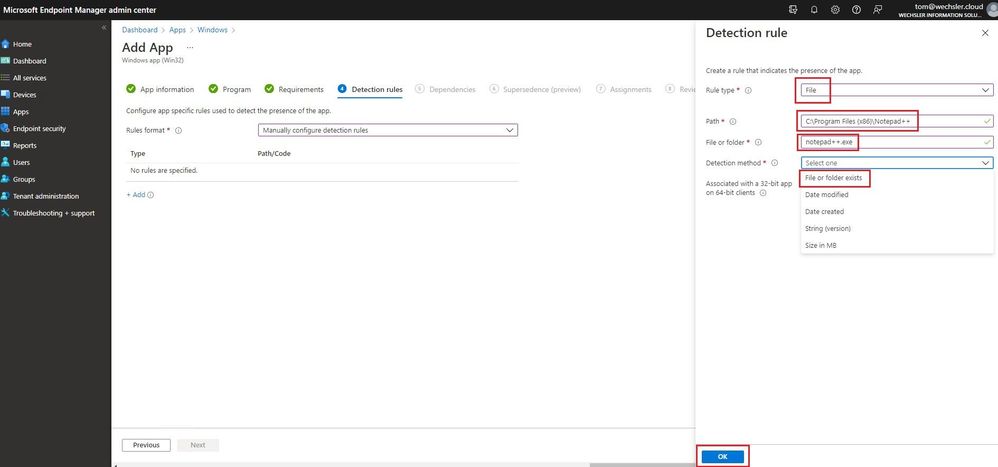Open the Home page from sidebar

point(22,45)
